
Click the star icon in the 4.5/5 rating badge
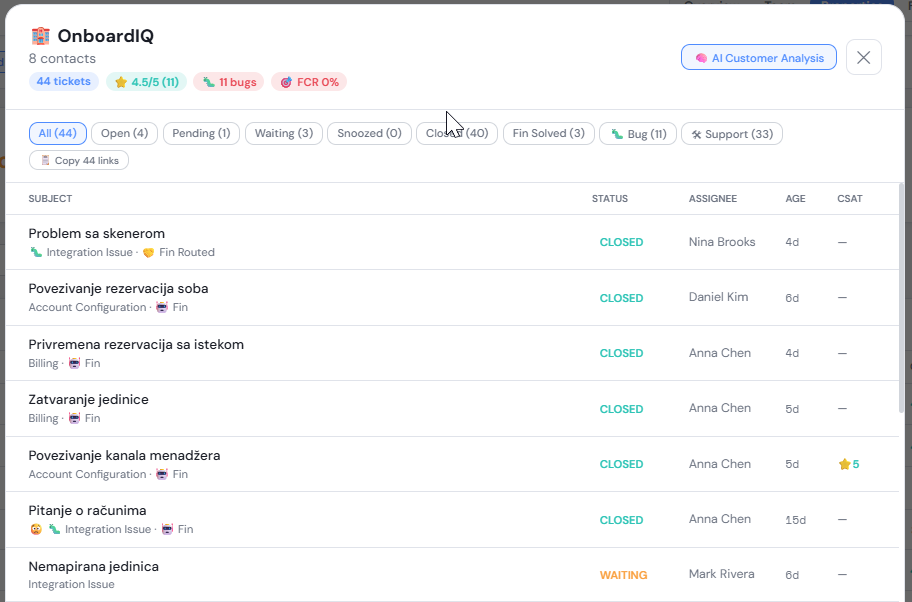(x=122, y=82)
